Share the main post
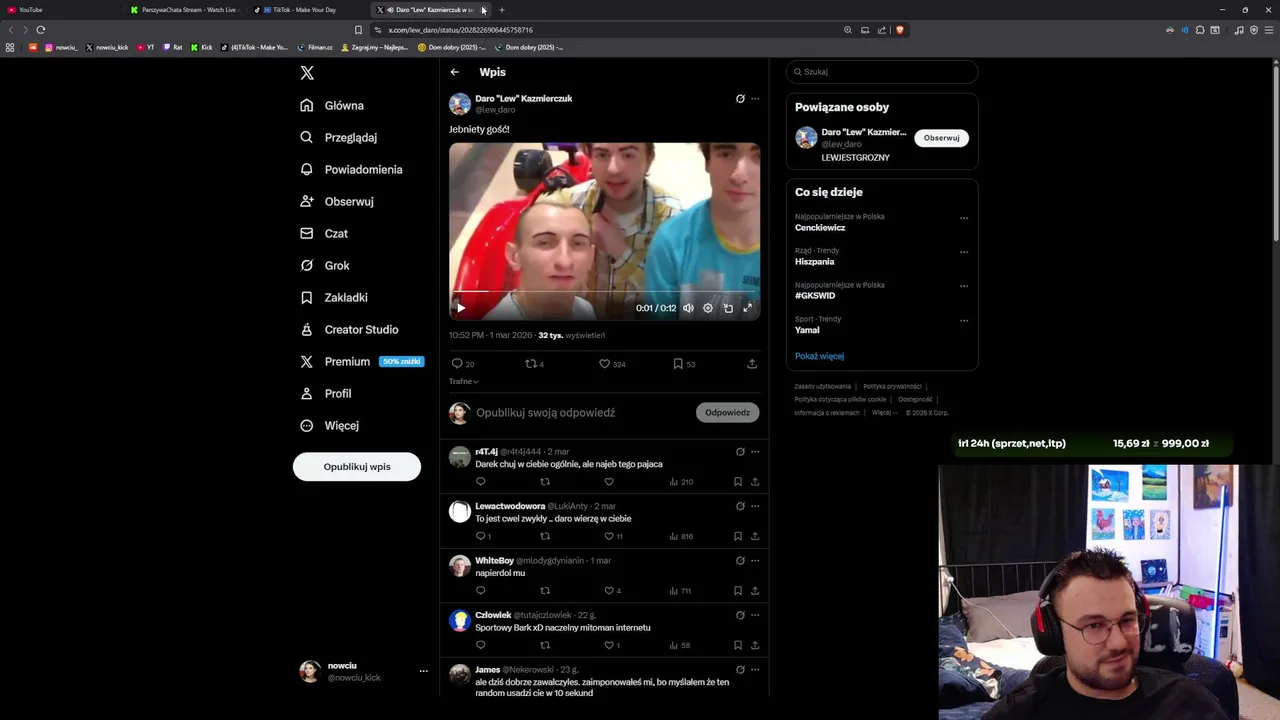Image resolution: width=1280 pixels, height=720 pixels. click(752, 364)
